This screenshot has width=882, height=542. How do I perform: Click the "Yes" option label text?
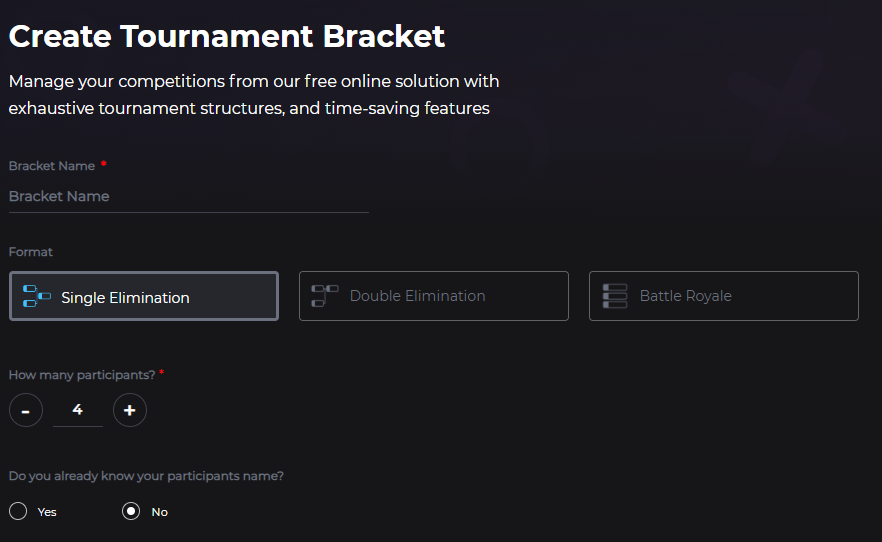point(47,512)
